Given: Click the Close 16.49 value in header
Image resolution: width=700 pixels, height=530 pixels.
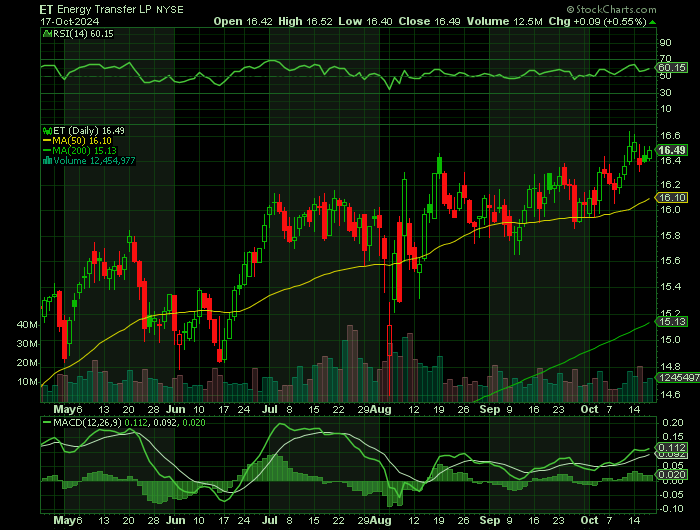Looking at the screenshot, I should [429, 21].
